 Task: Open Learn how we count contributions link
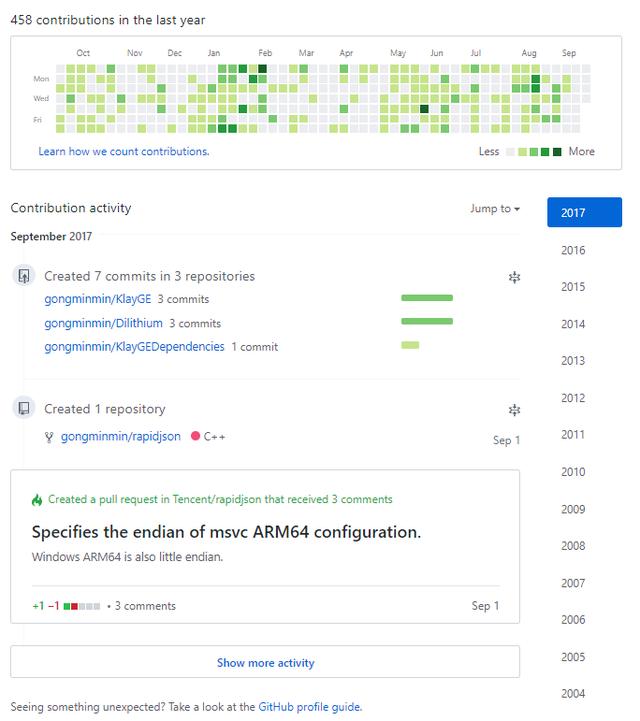124,152
